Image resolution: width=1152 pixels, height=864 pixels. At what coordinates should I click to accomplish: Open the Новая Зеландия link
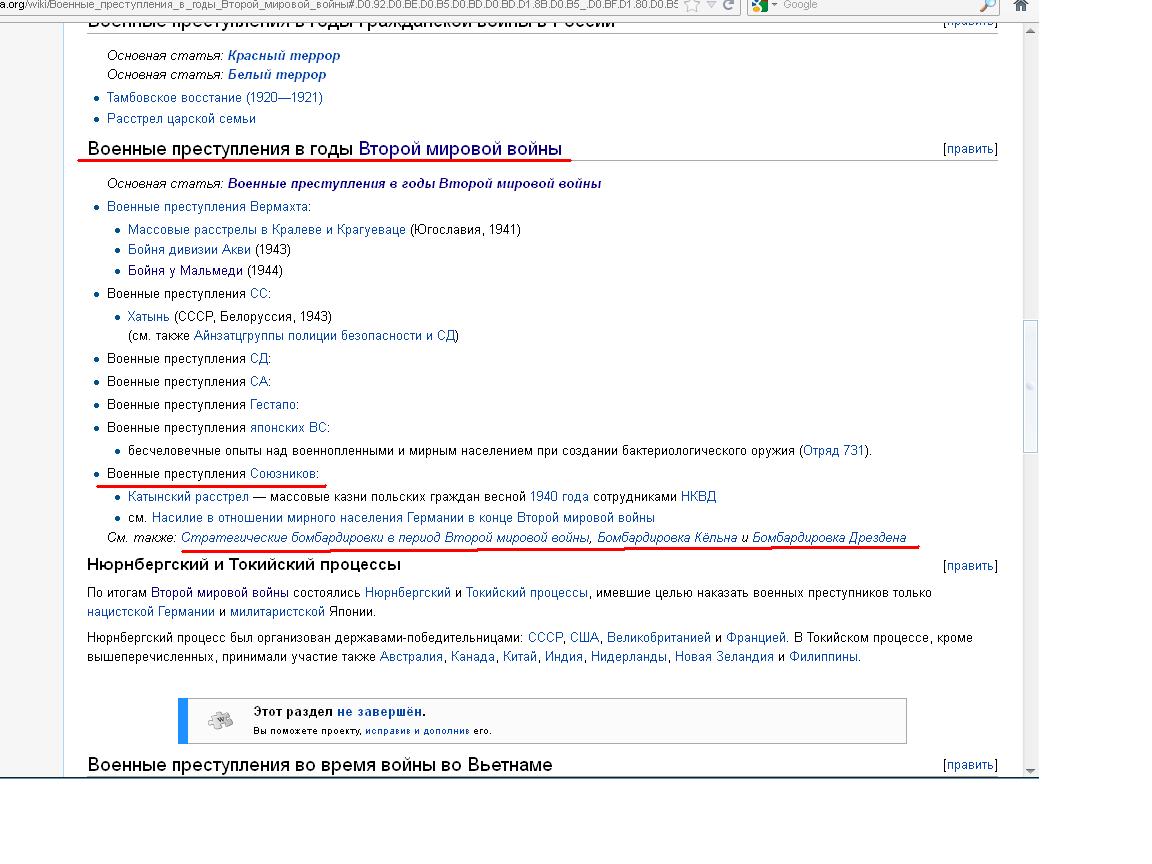pyautogui.click(x=724, y=656)
